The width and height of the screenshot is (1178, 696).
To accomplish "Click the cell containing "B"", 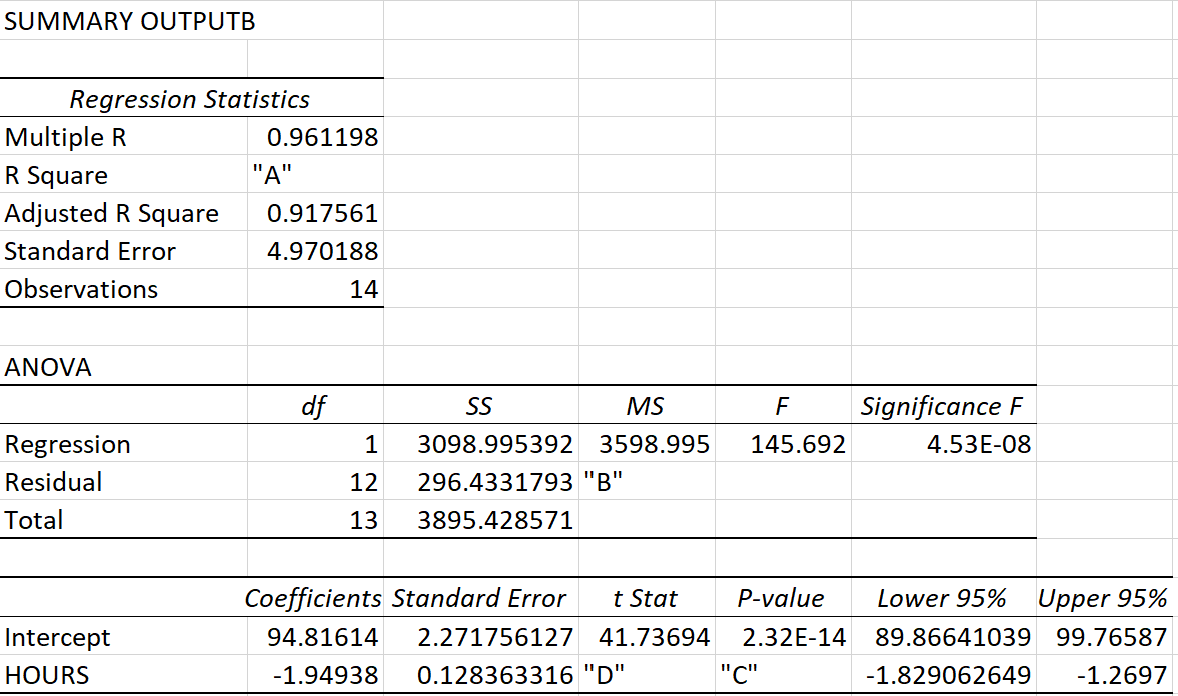I will [x=603, y=482].
